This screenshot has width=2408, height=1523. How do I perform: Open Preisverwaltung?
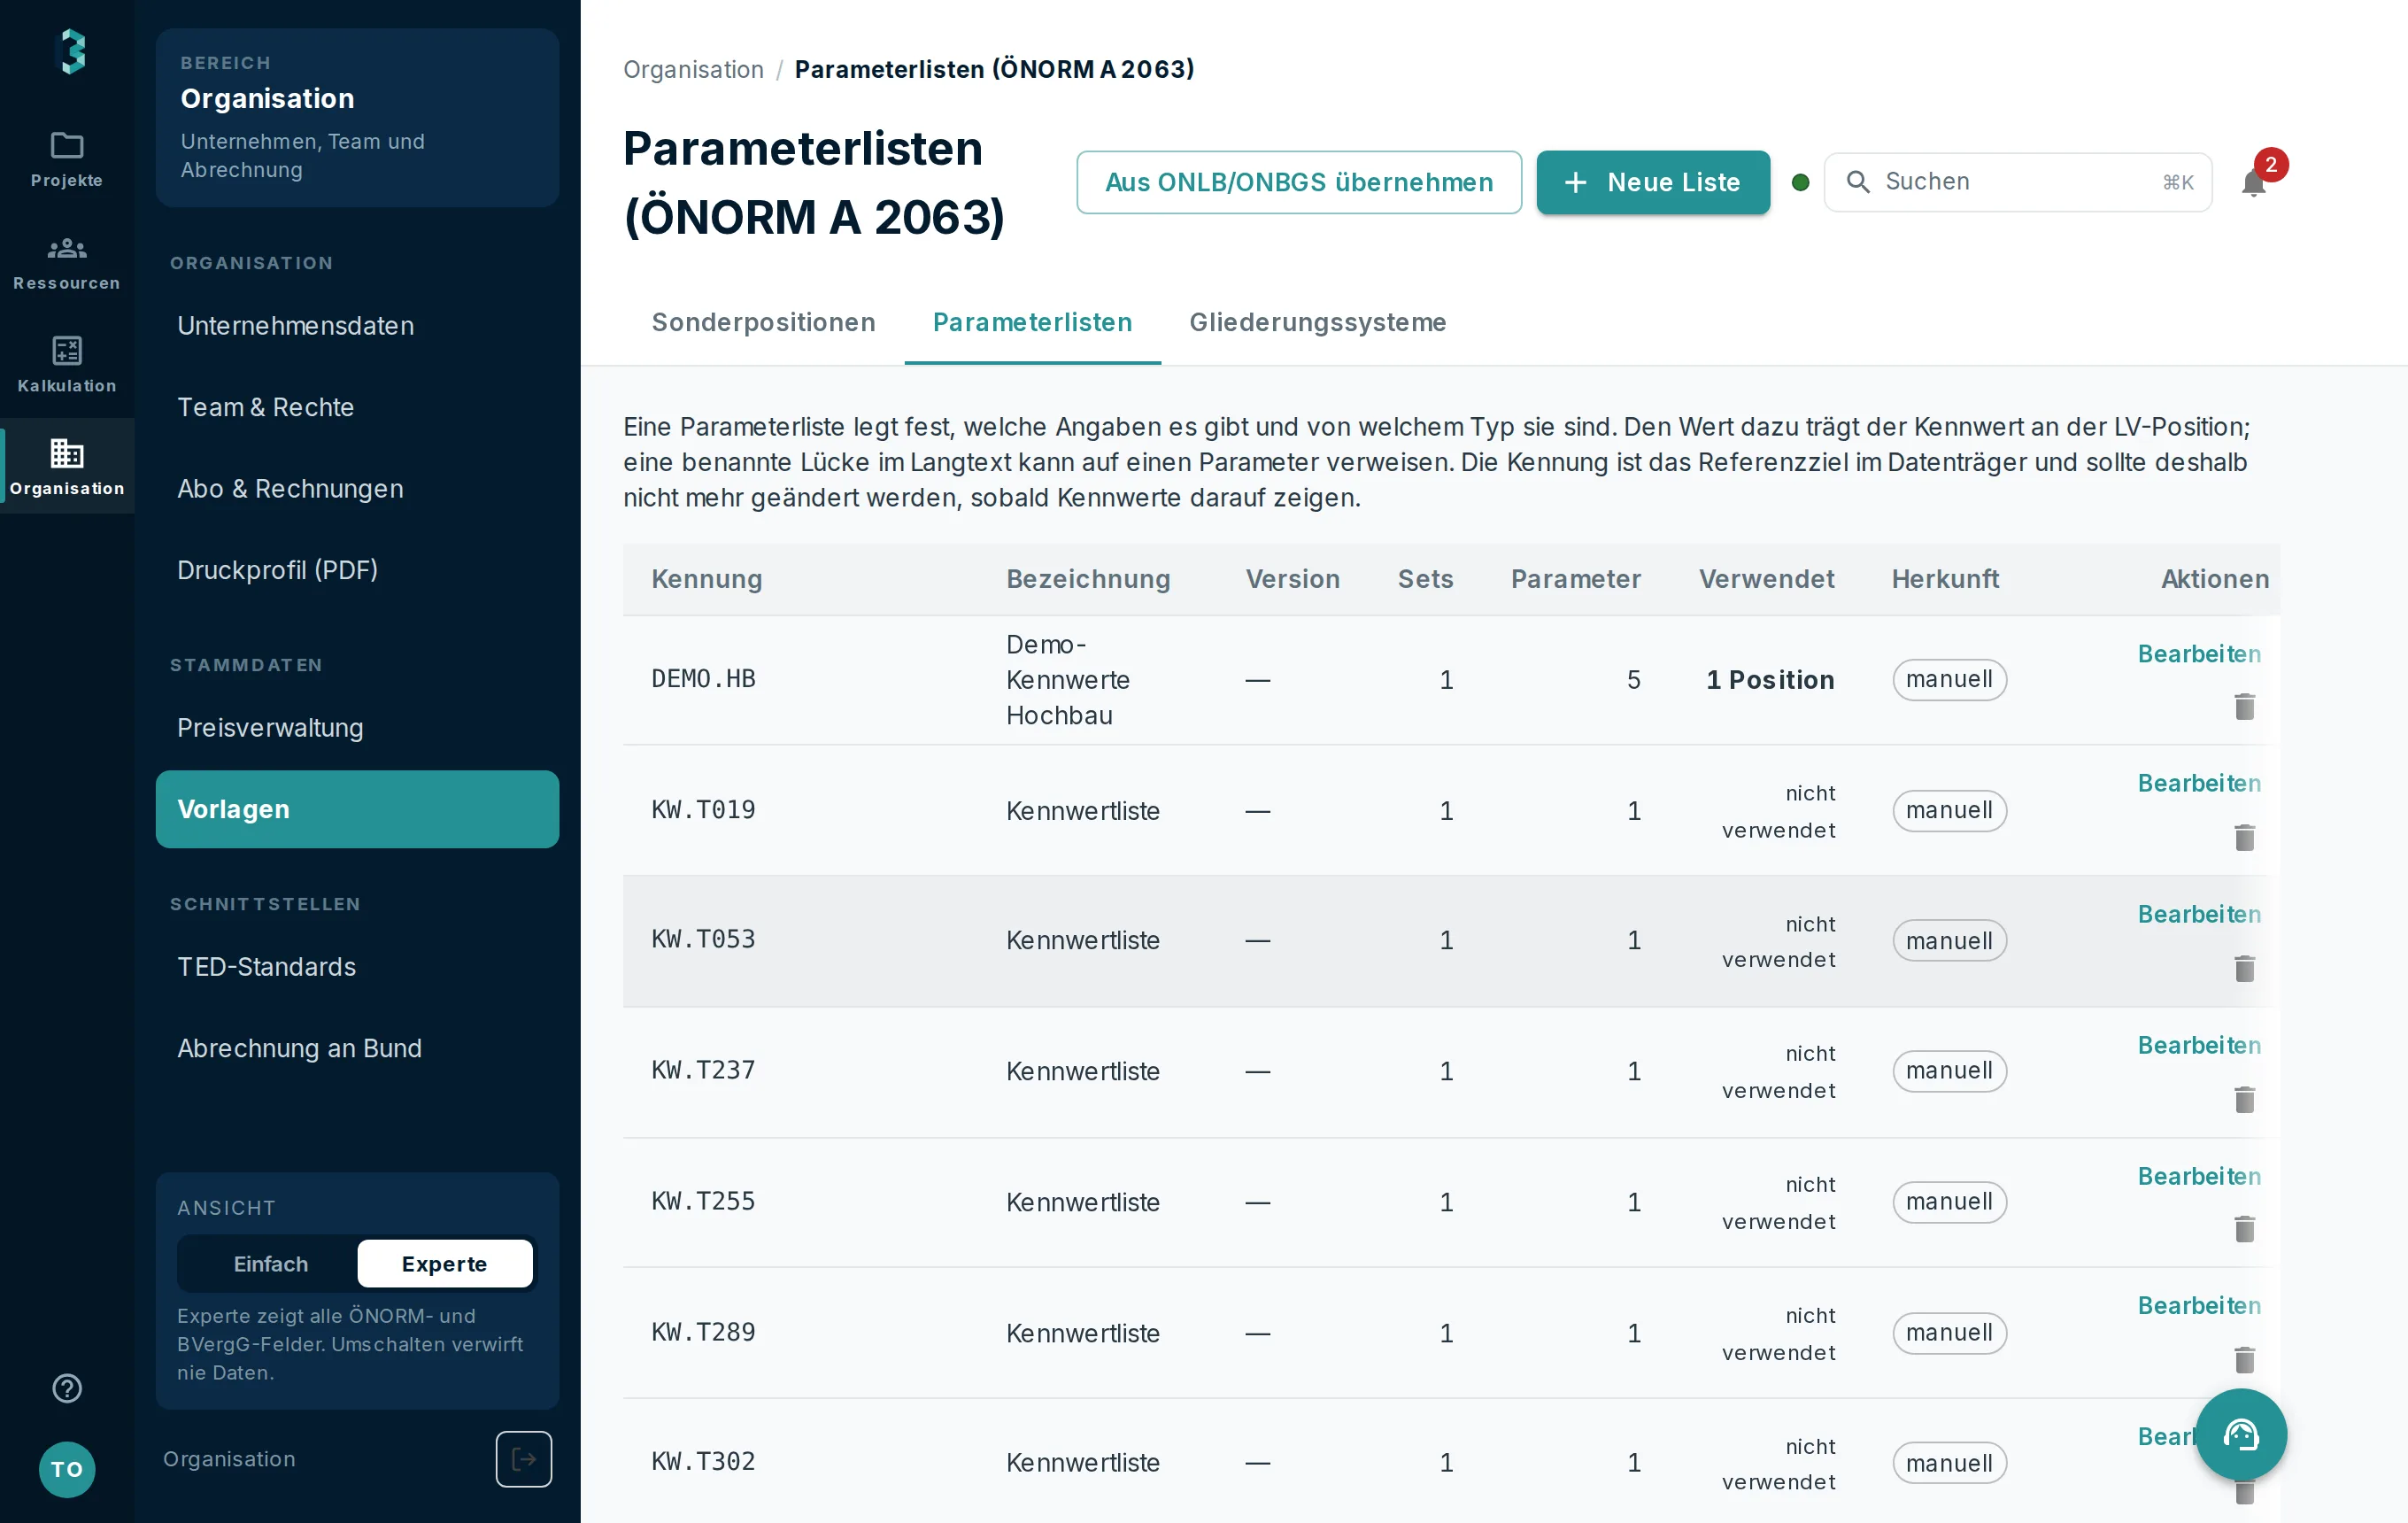tap(357, 728)
